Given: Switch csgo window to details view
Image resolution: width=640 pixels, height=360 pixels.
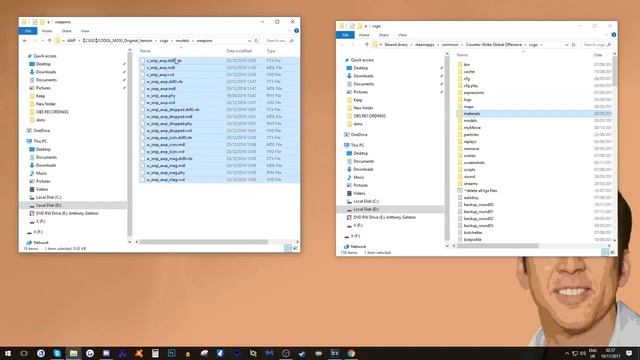Looking at the screenshot, I should pos(605,252).
